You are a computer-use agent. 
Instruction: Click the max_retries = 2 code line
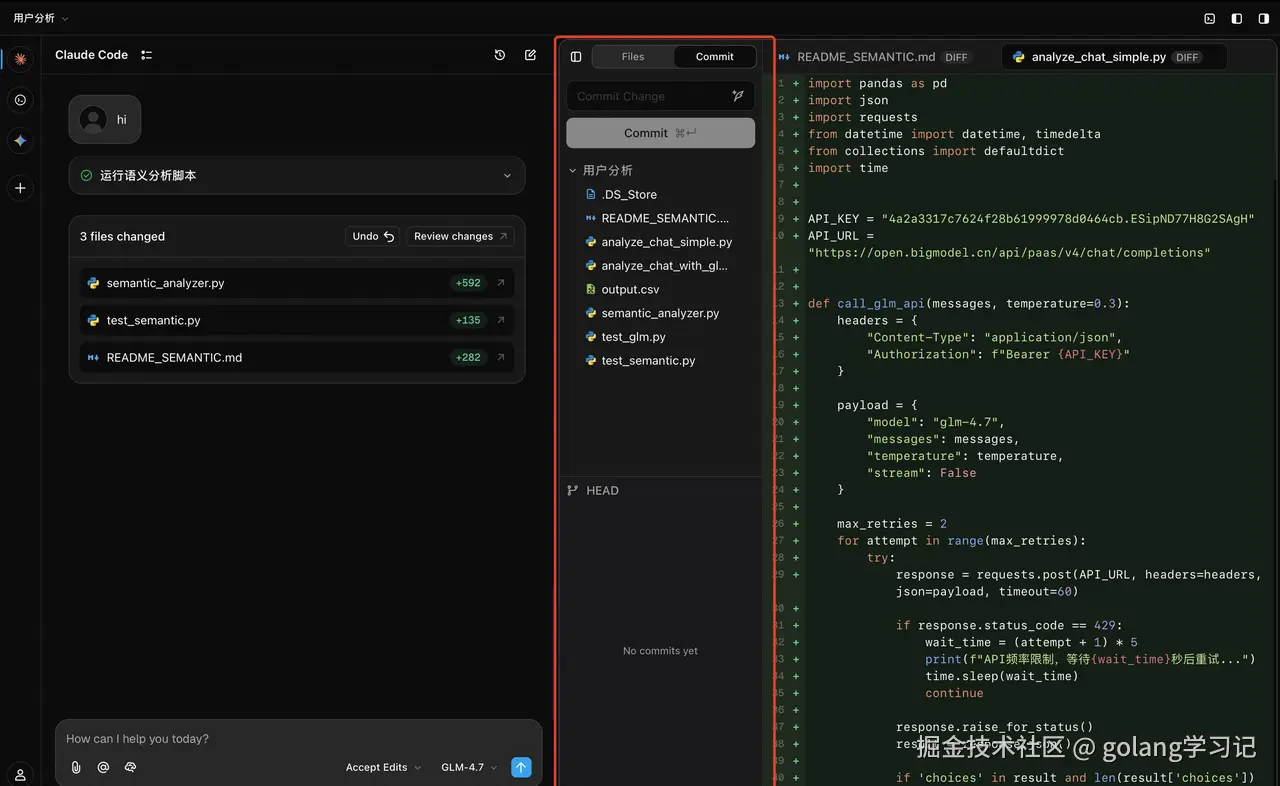[892, 524]
